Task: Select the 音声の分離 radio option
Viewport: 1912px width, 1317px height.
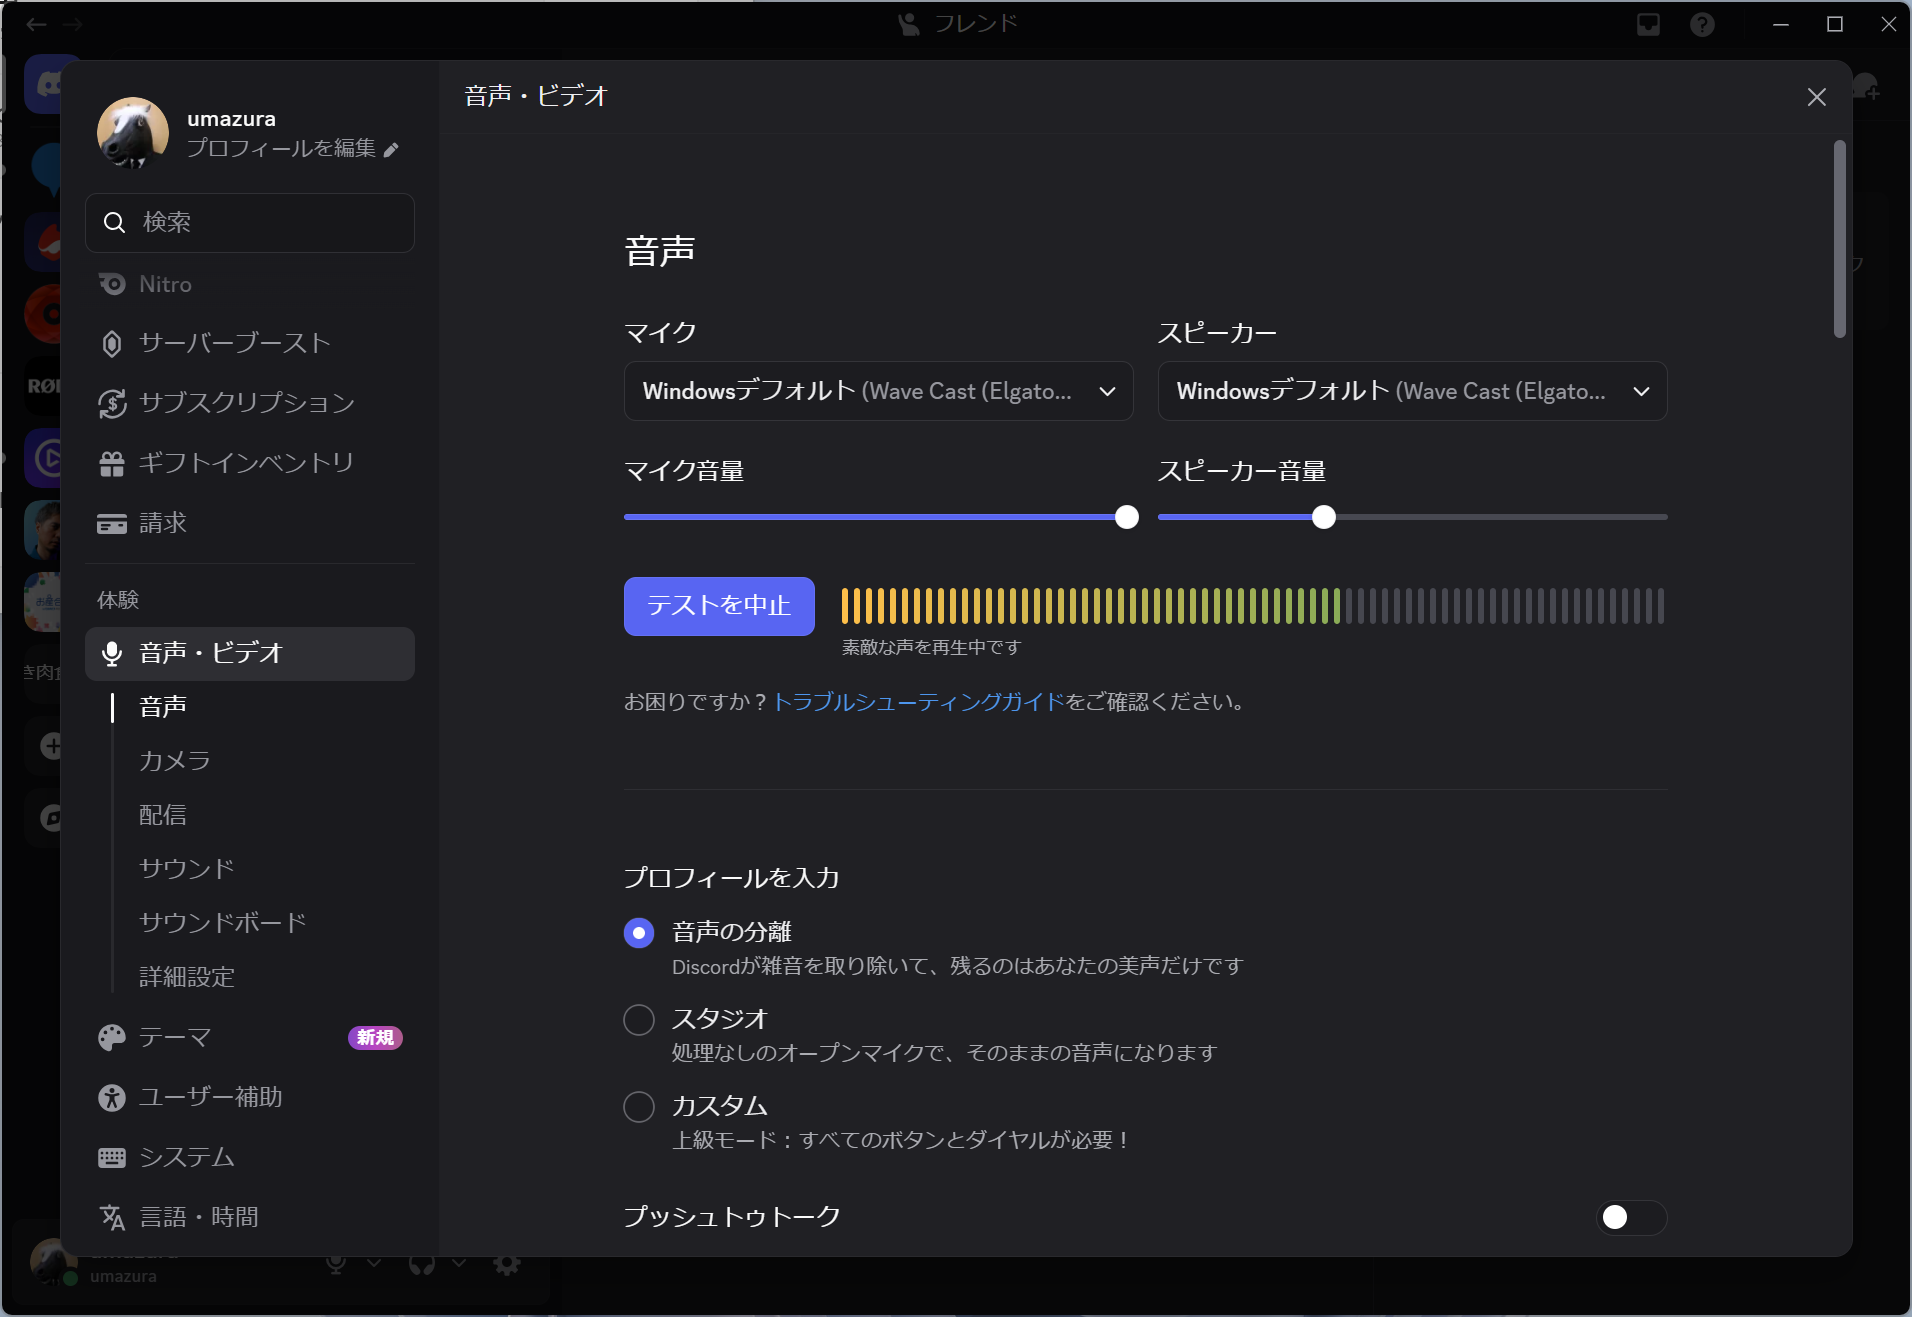Action: (639, 933)
